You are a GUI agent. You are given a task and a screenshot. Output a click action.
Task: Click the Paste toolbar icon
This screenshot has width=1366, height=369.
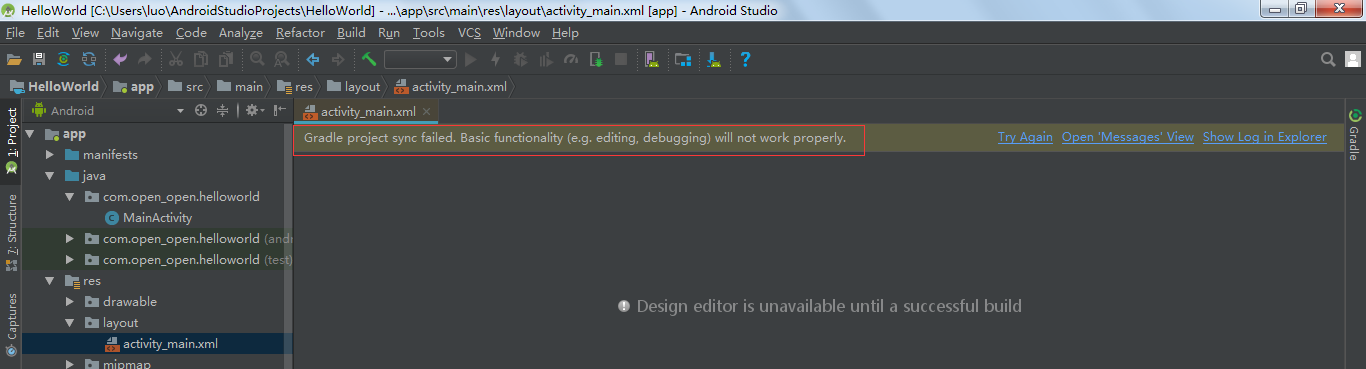click(226, 60)
